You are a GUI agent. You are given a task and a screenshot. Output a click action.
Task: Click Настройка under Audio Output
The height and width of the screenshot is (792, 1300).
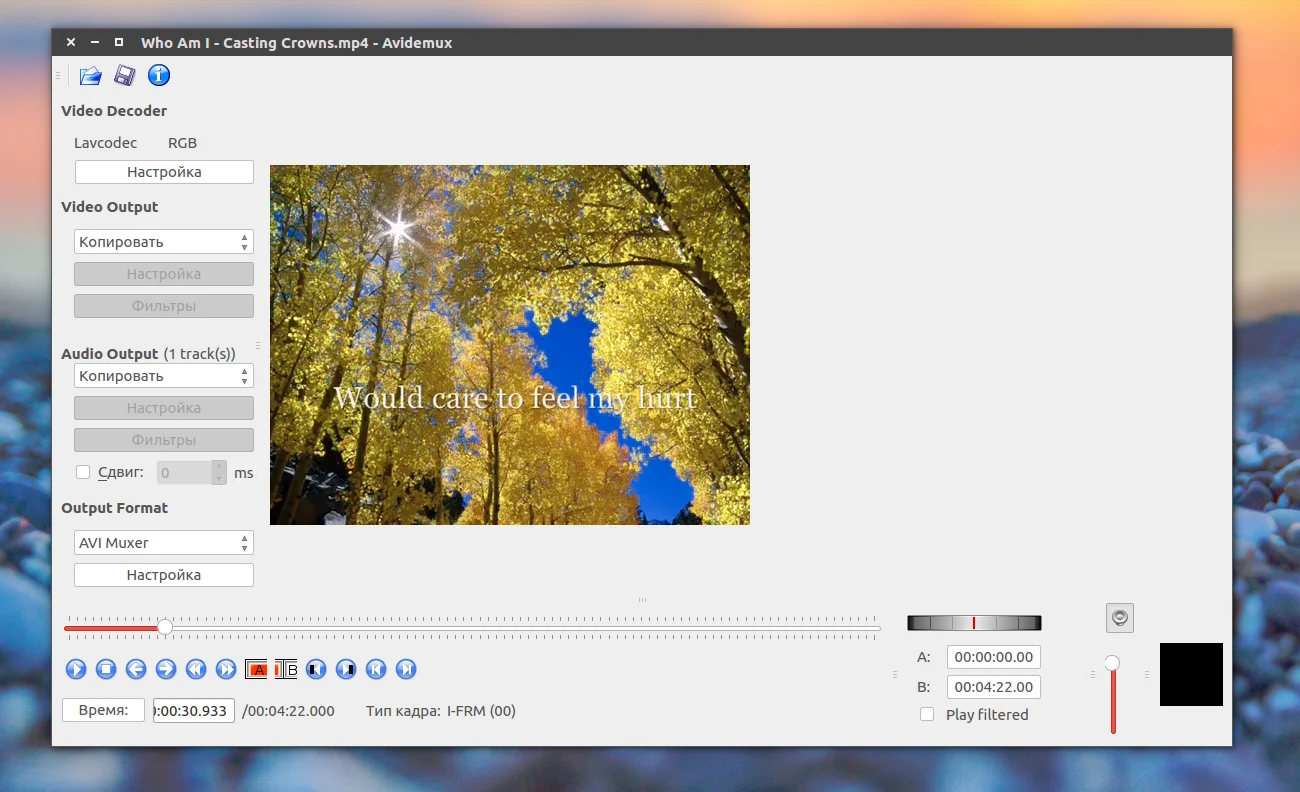tap(164, 408)
